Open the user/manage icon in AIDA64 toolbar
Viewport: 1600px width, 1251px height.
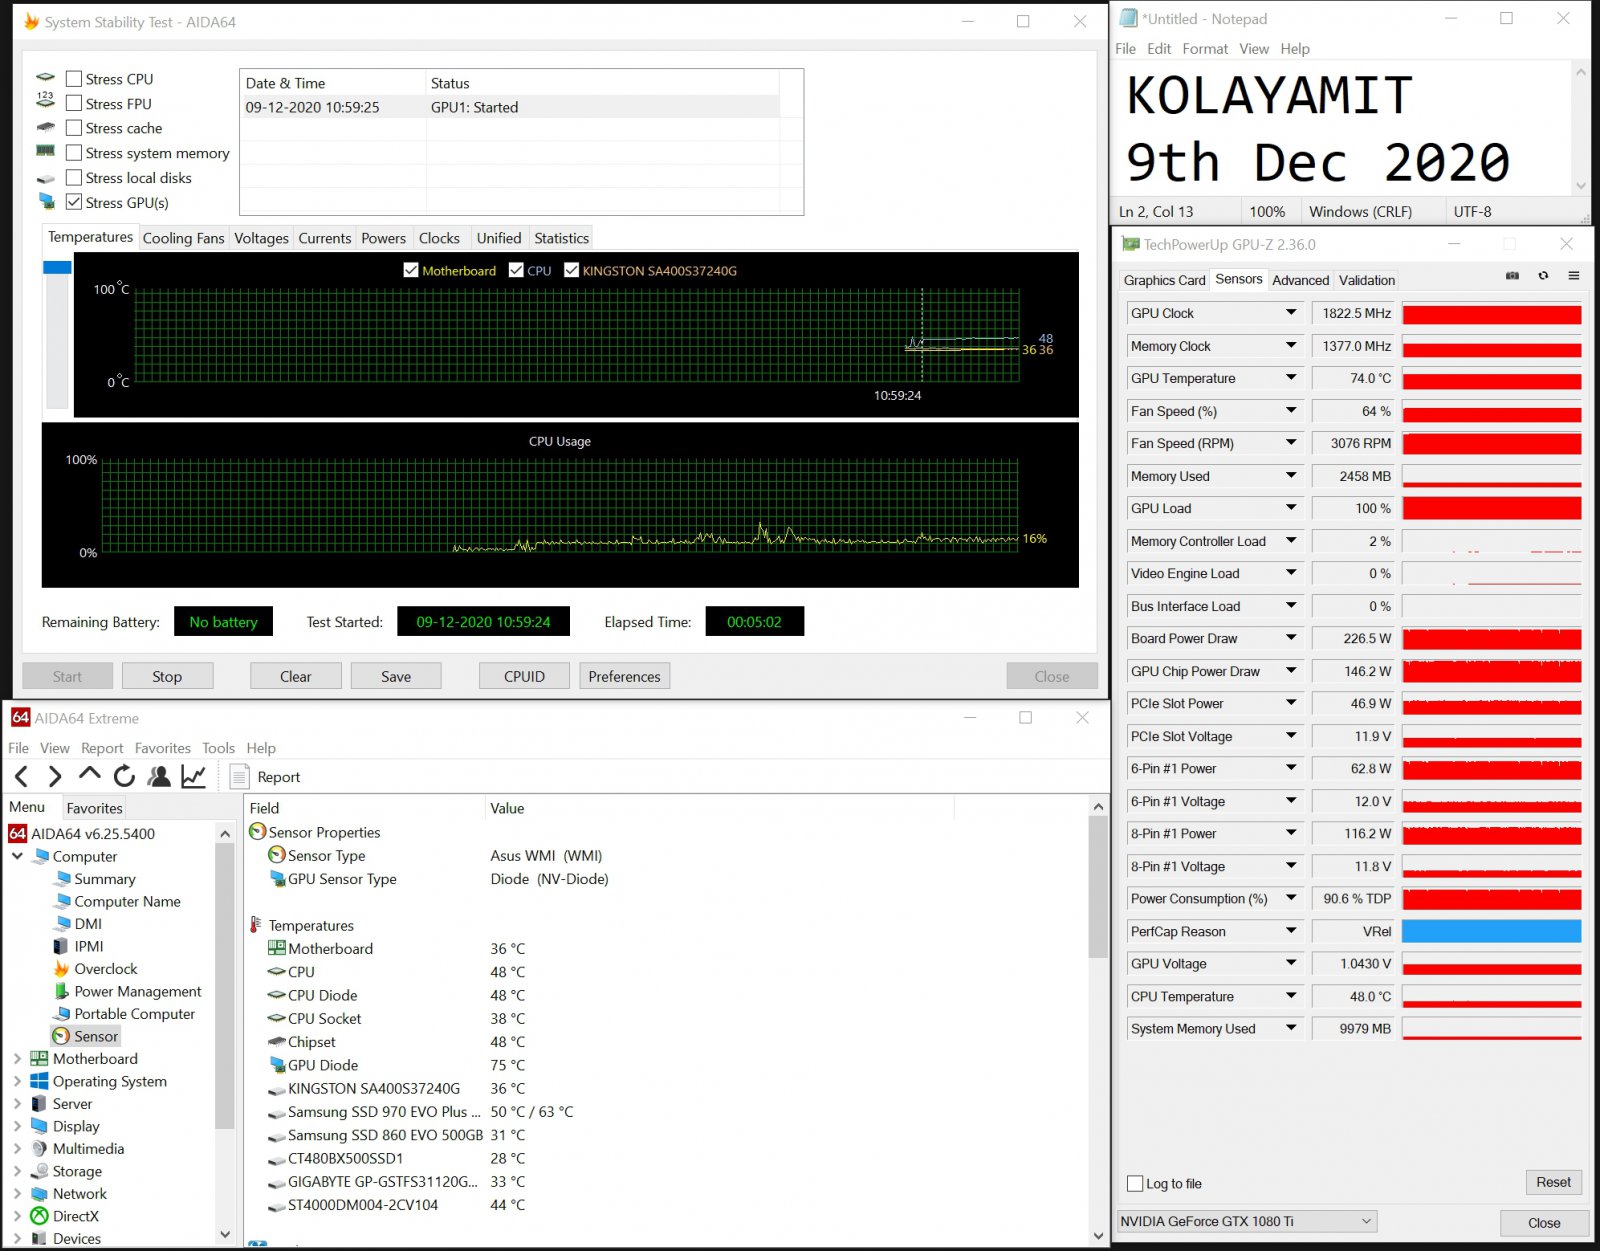tap(158, 776)
